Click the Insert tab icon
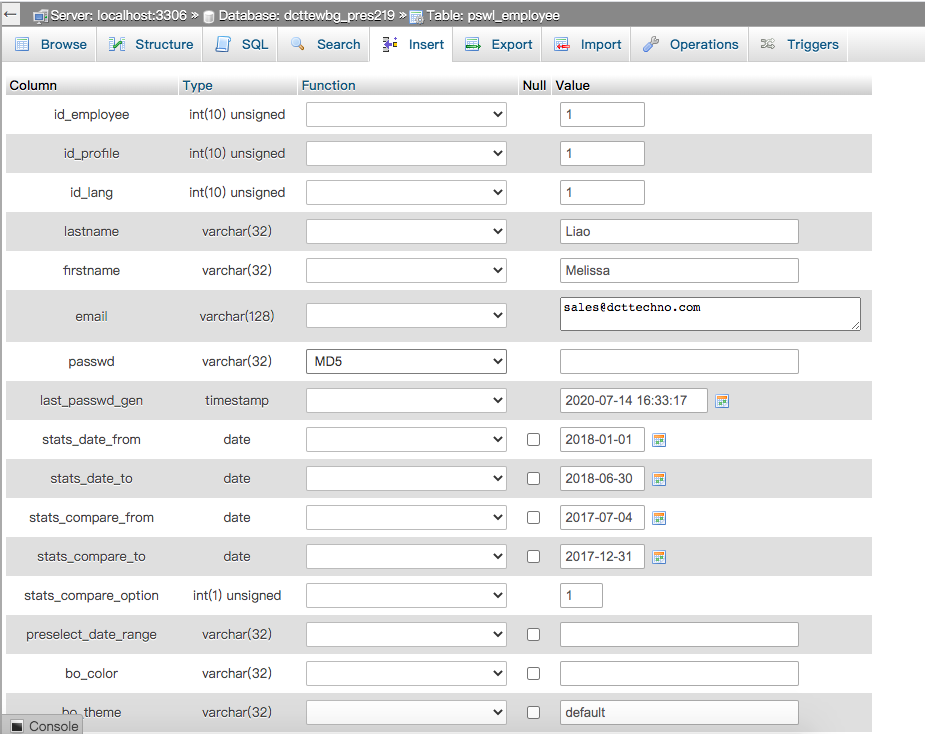 390,44
